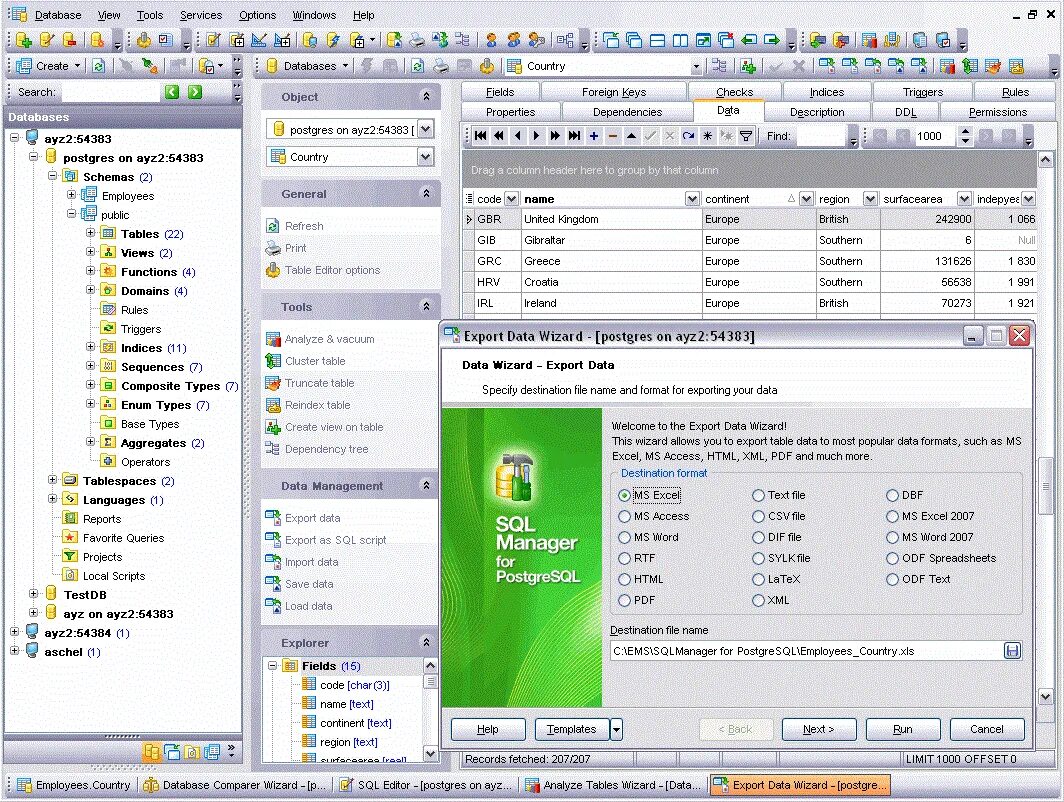
Task: Search forward with green right arrow
Action: coord(195,92)
